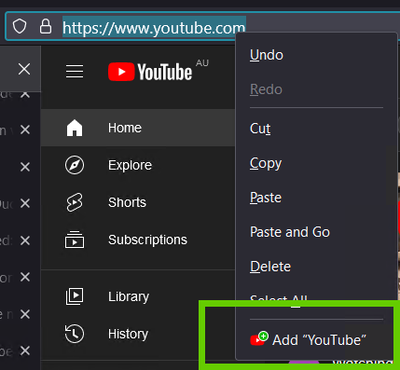Close the tab beside the Explore row

(25, 167)
